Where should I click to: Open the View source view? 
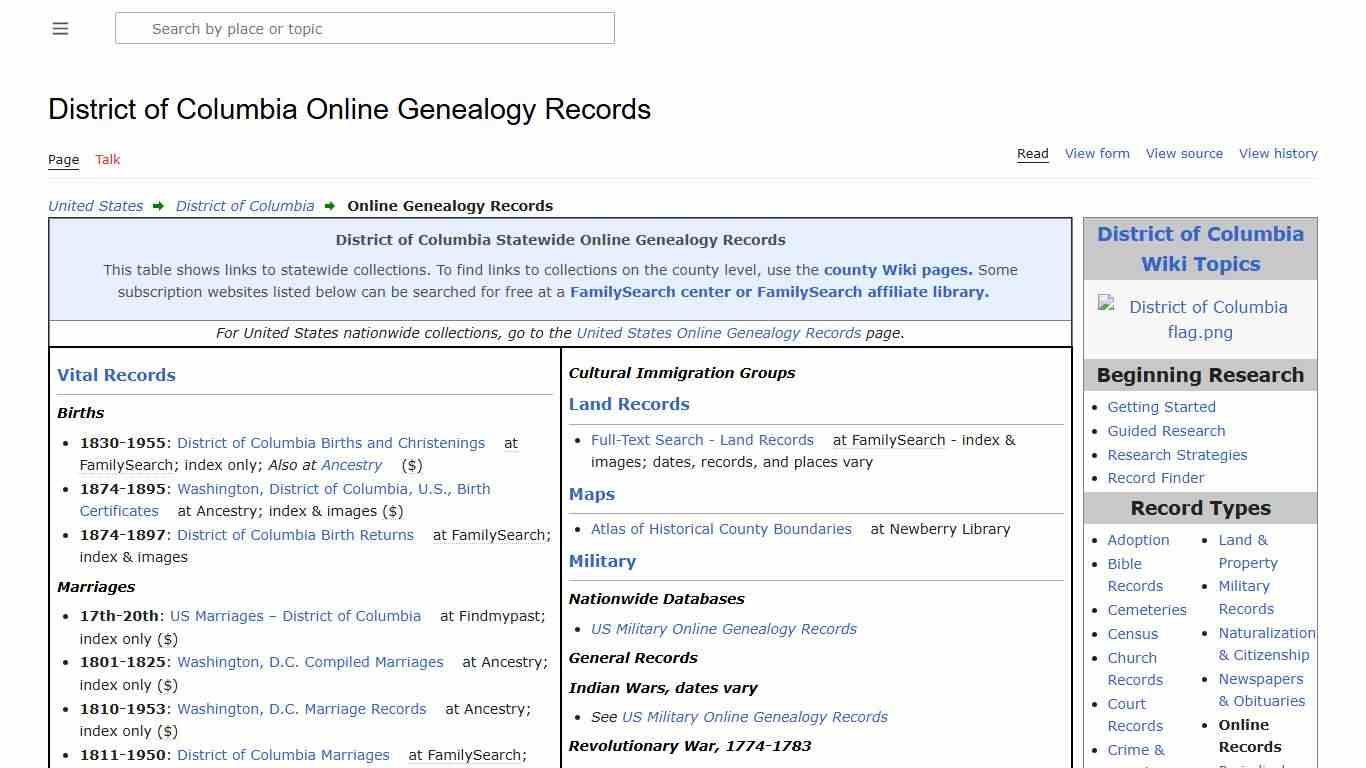1184,154
